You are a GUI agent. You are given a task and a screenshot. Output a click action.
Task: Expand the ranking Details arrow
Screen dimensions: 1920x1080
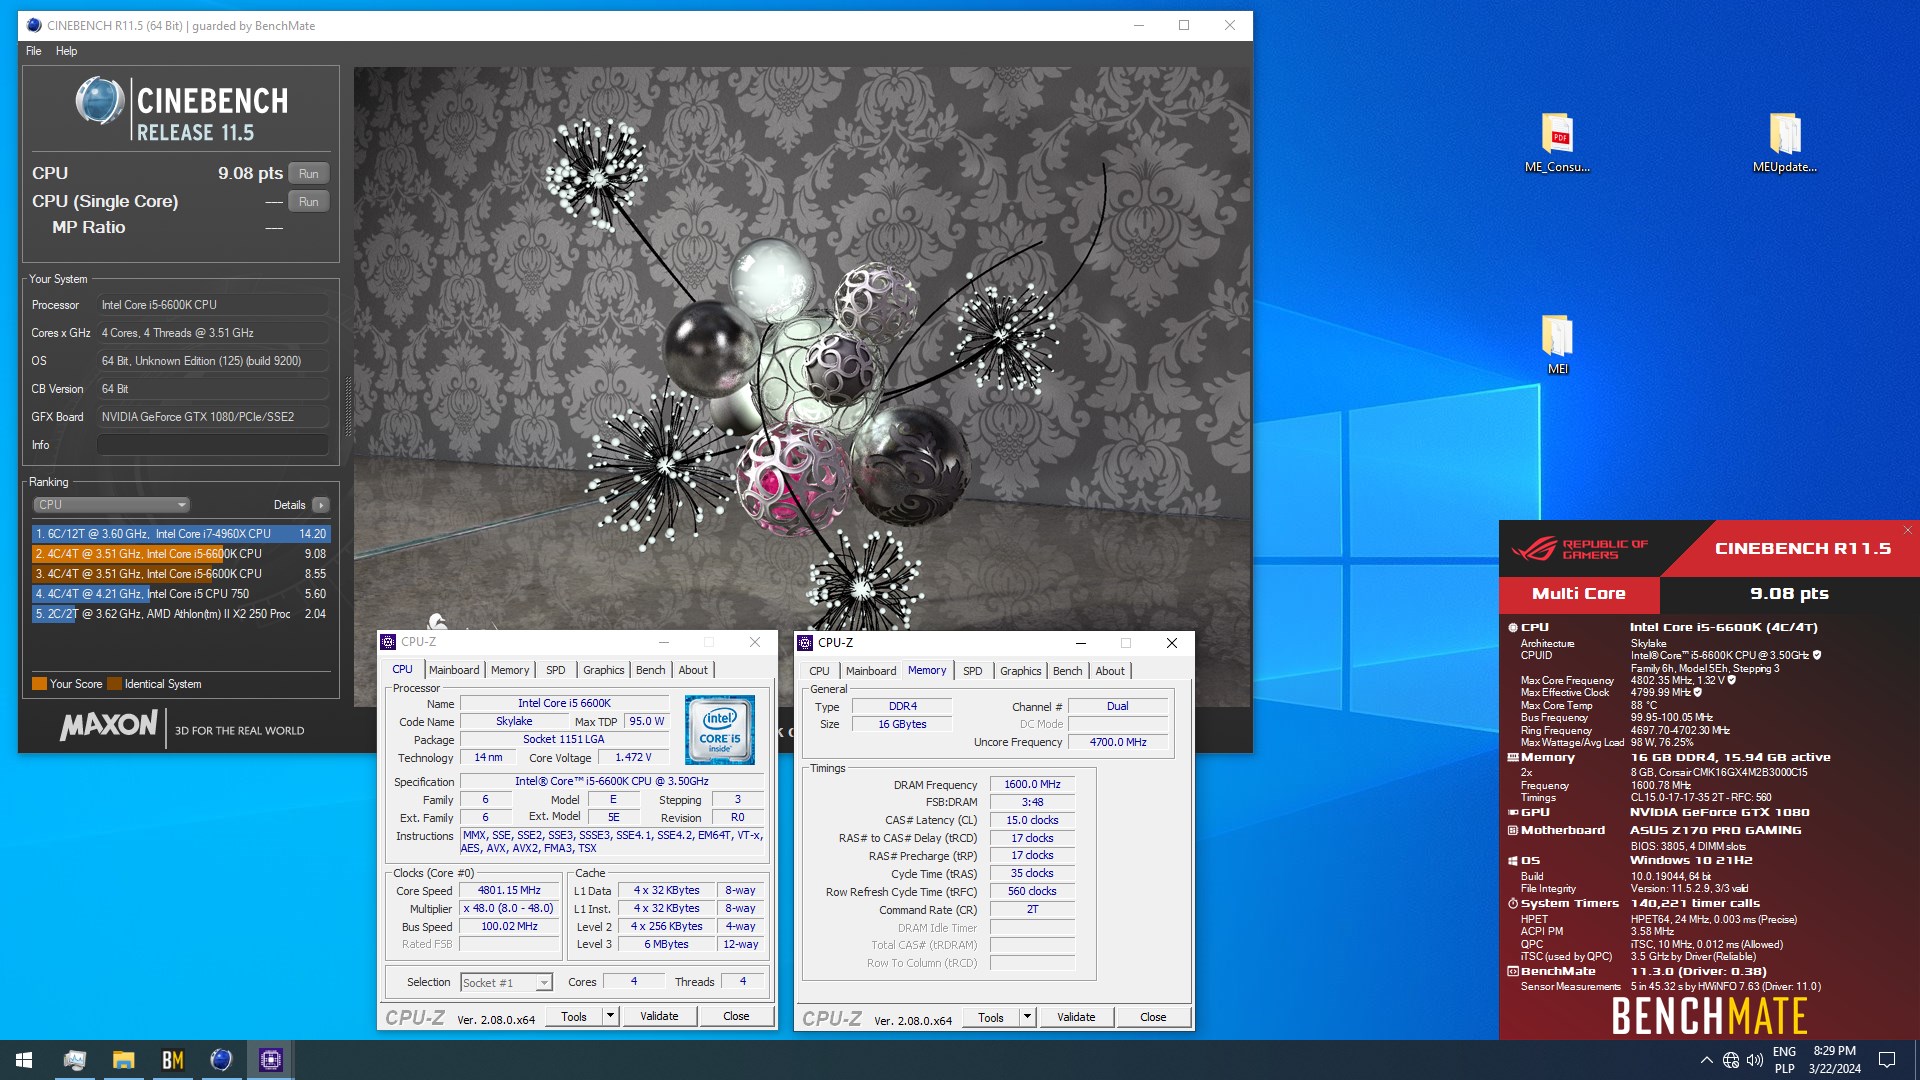(321, 505)
